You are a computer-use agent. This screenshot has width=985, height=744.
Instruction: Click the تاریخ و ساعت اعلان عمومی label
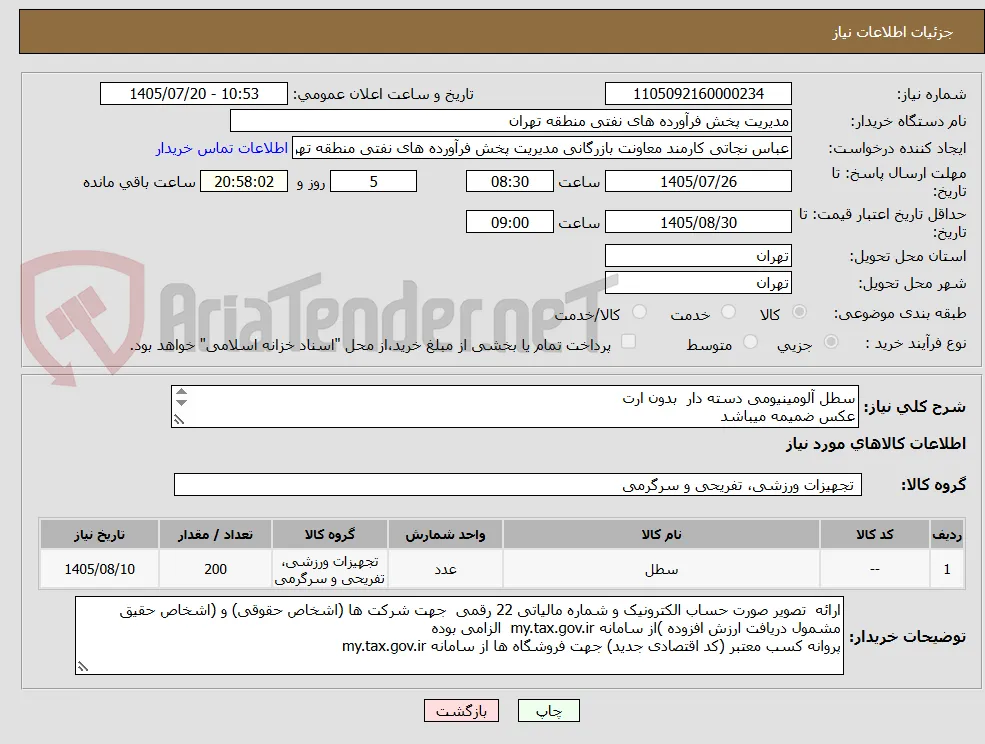coord(384,94)
